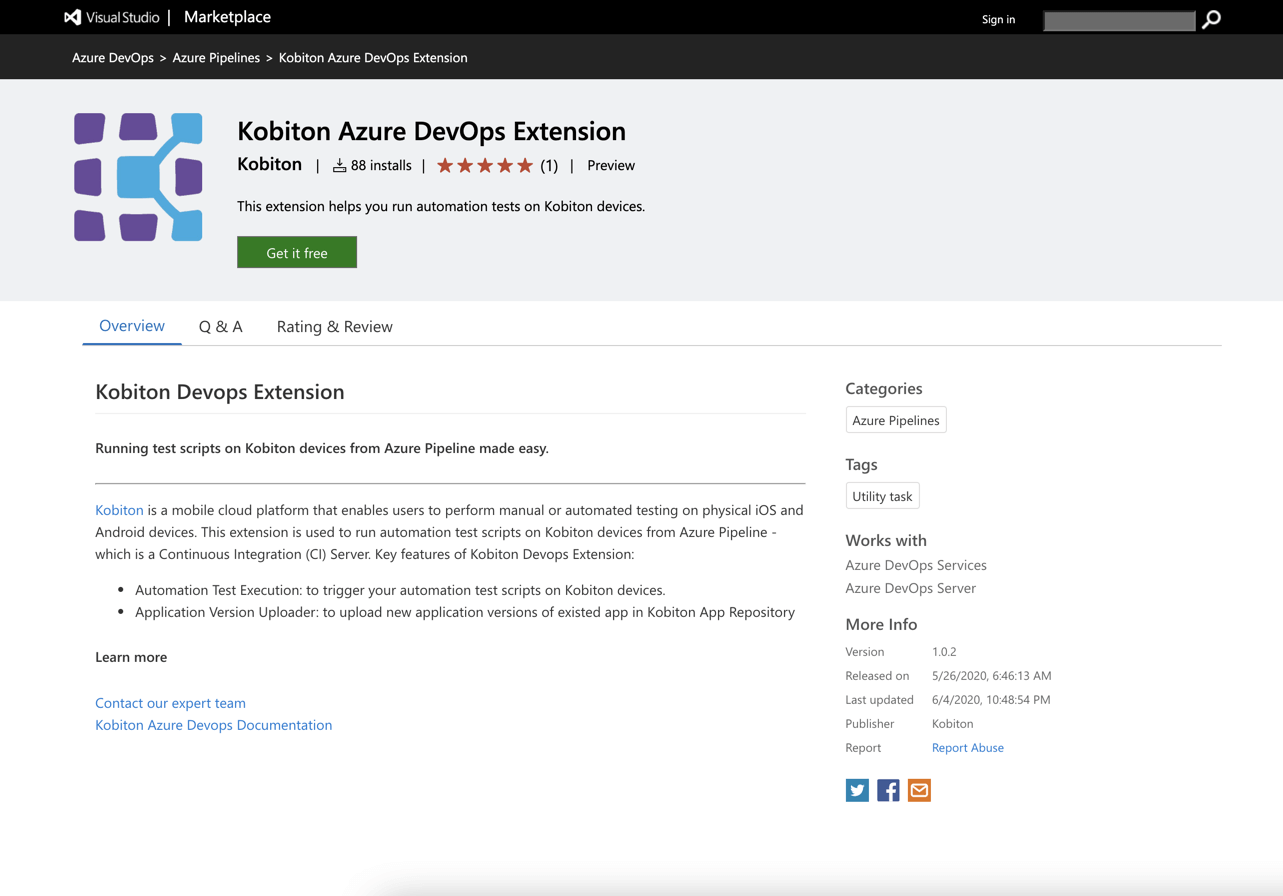Click the Utility task tag chip
This screenshot has height=896, width=1283.
pos(882,496)
